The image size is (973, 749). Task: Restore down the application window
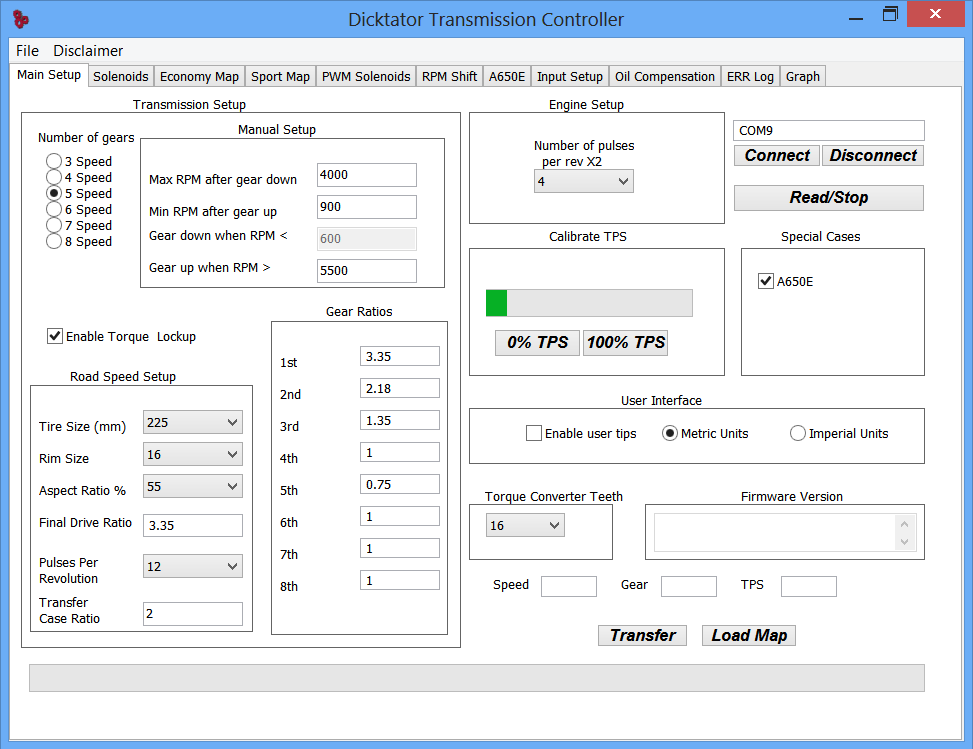click(890, 14)
